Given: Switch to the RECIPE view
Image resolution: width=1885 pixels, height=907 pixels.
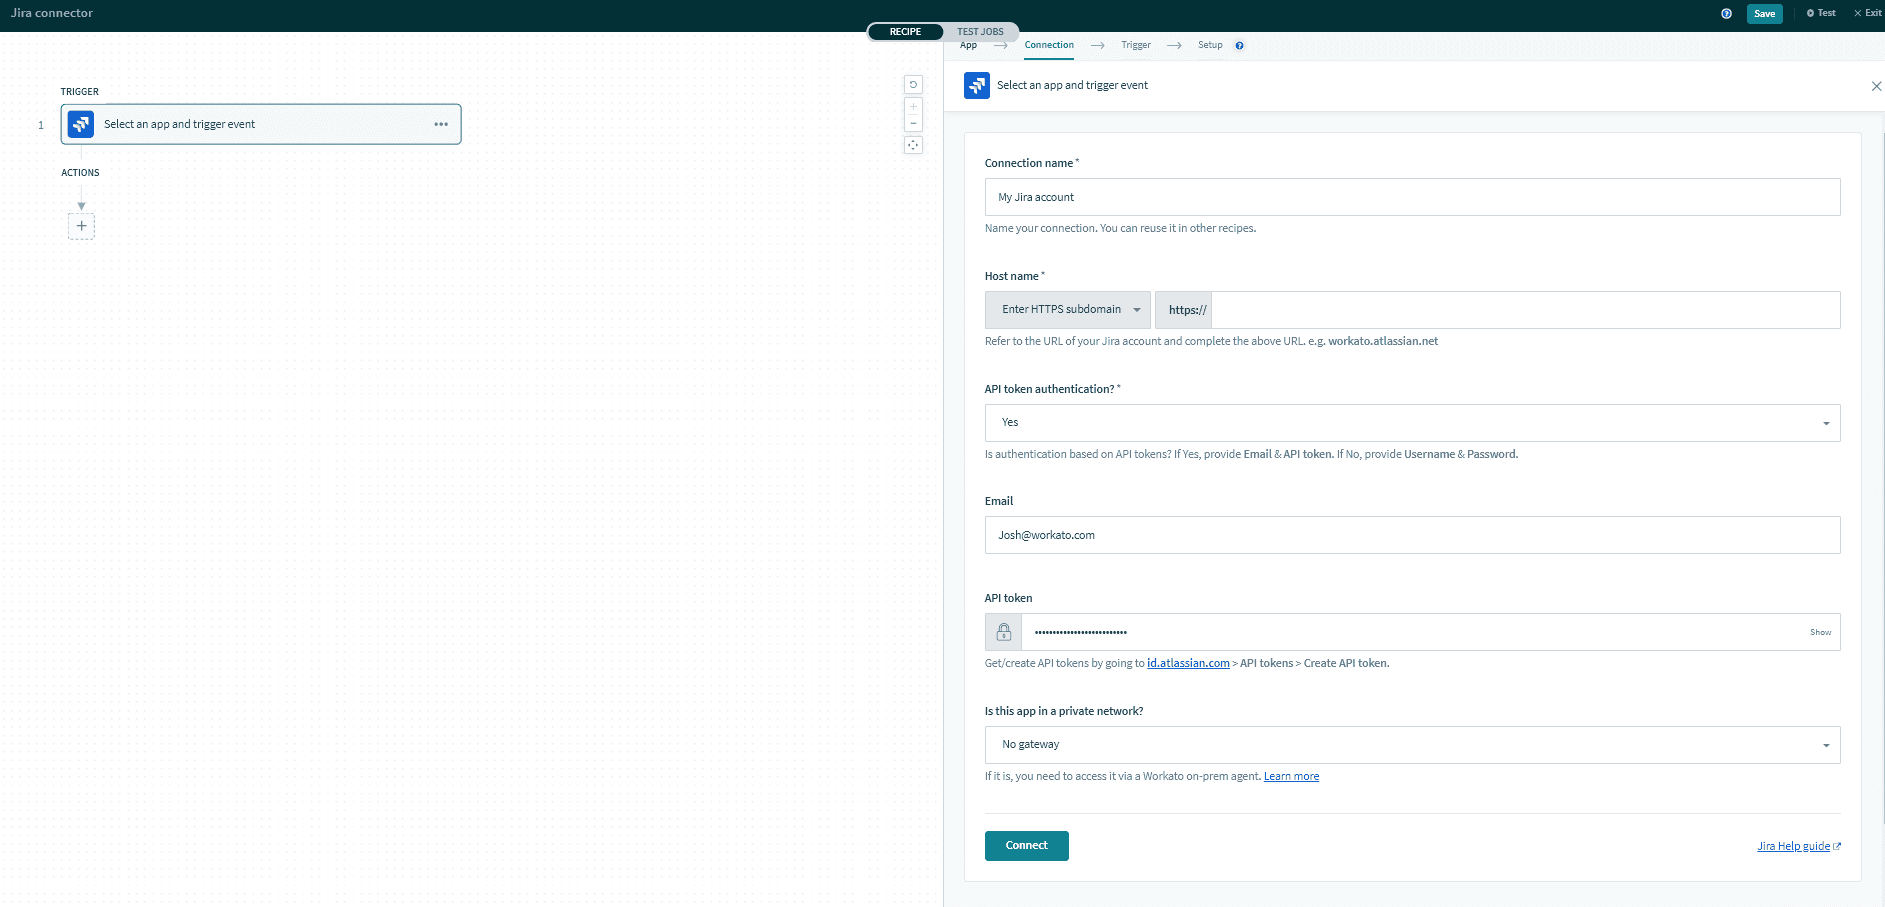Looking at the screenshot, I should click(905, 31).
